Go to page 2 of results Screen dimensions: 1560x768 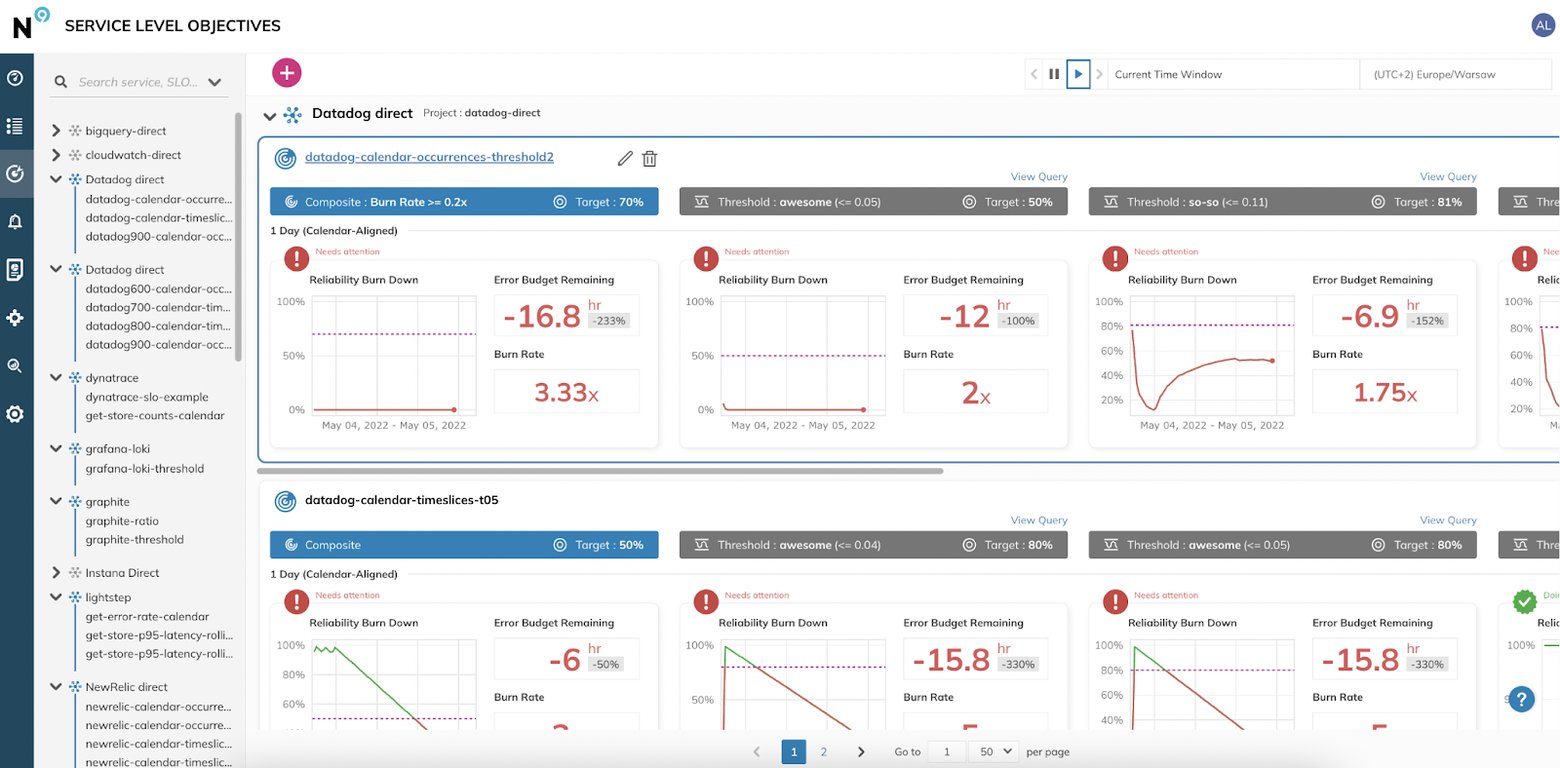click(824, 751)
